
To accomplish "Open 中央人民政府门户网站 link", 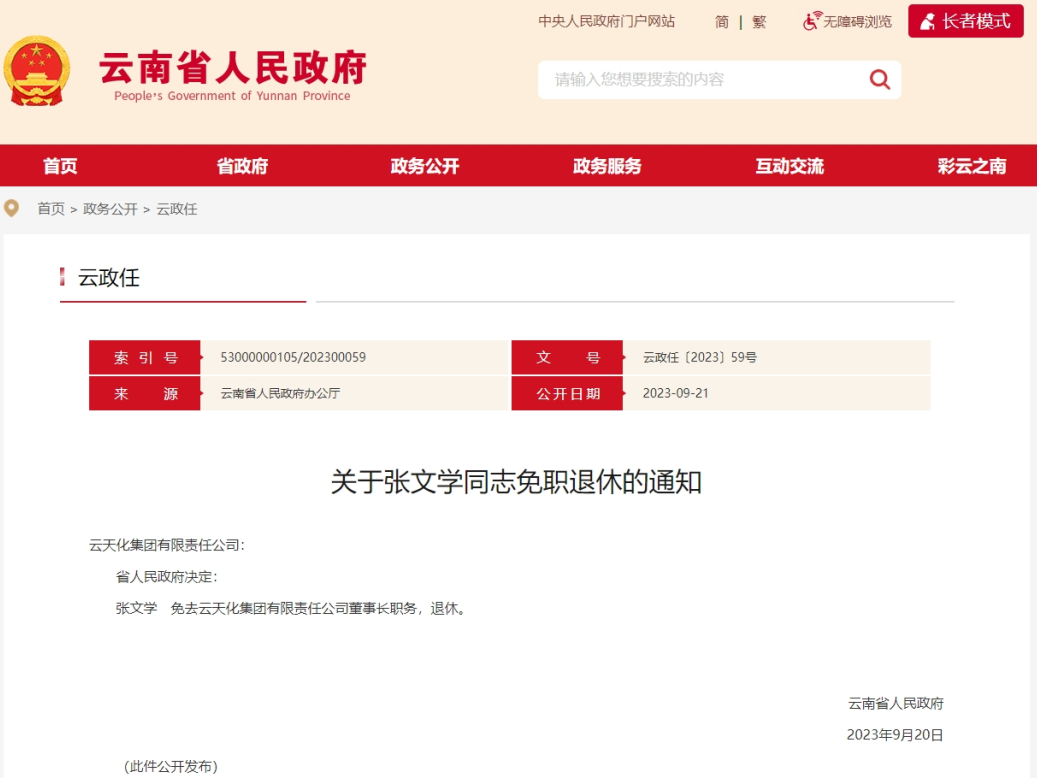I will point(606,21).
